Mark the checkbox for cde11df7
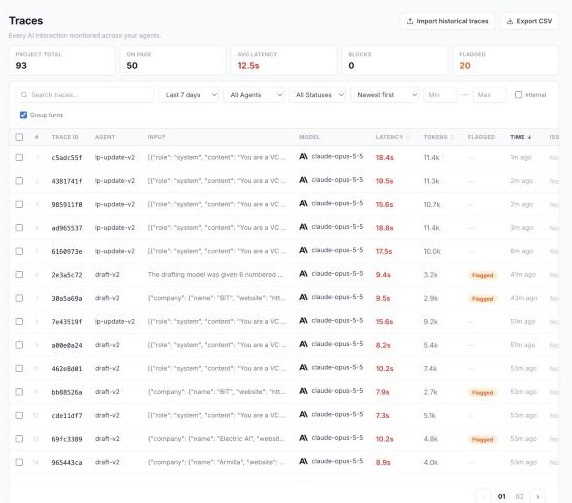 point(19,415)
